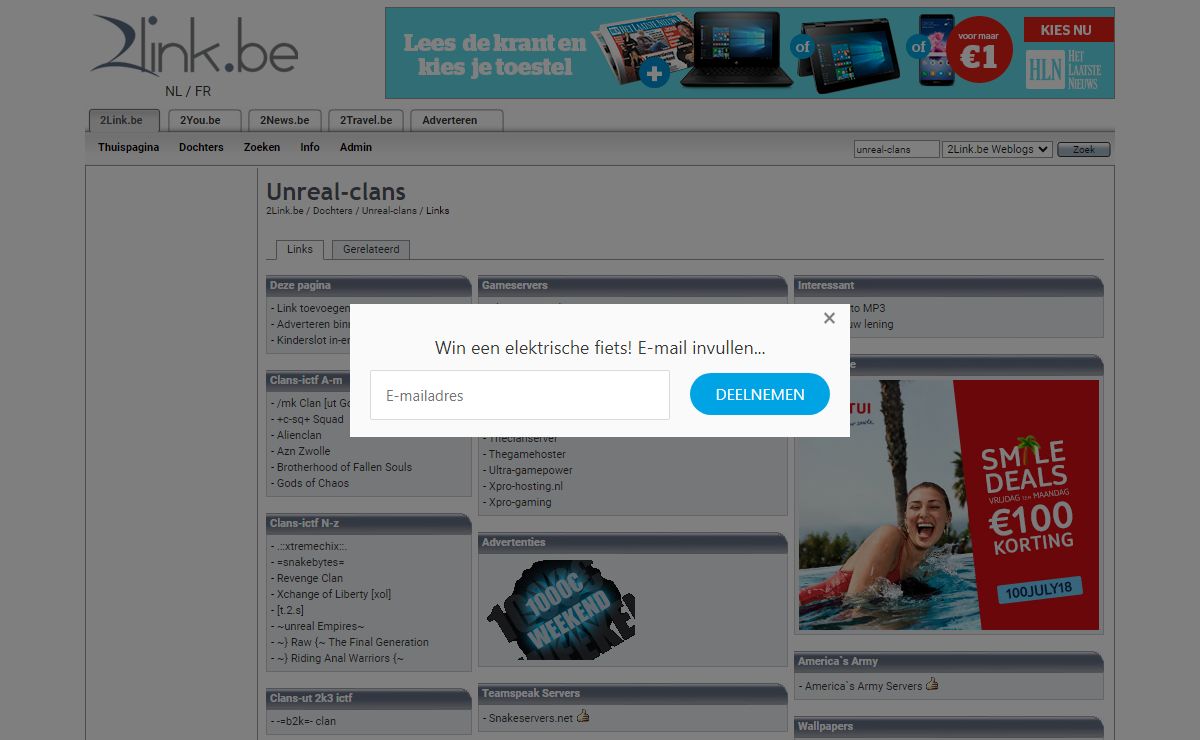Open the Ultra-gamepower link

click(531, 470)
